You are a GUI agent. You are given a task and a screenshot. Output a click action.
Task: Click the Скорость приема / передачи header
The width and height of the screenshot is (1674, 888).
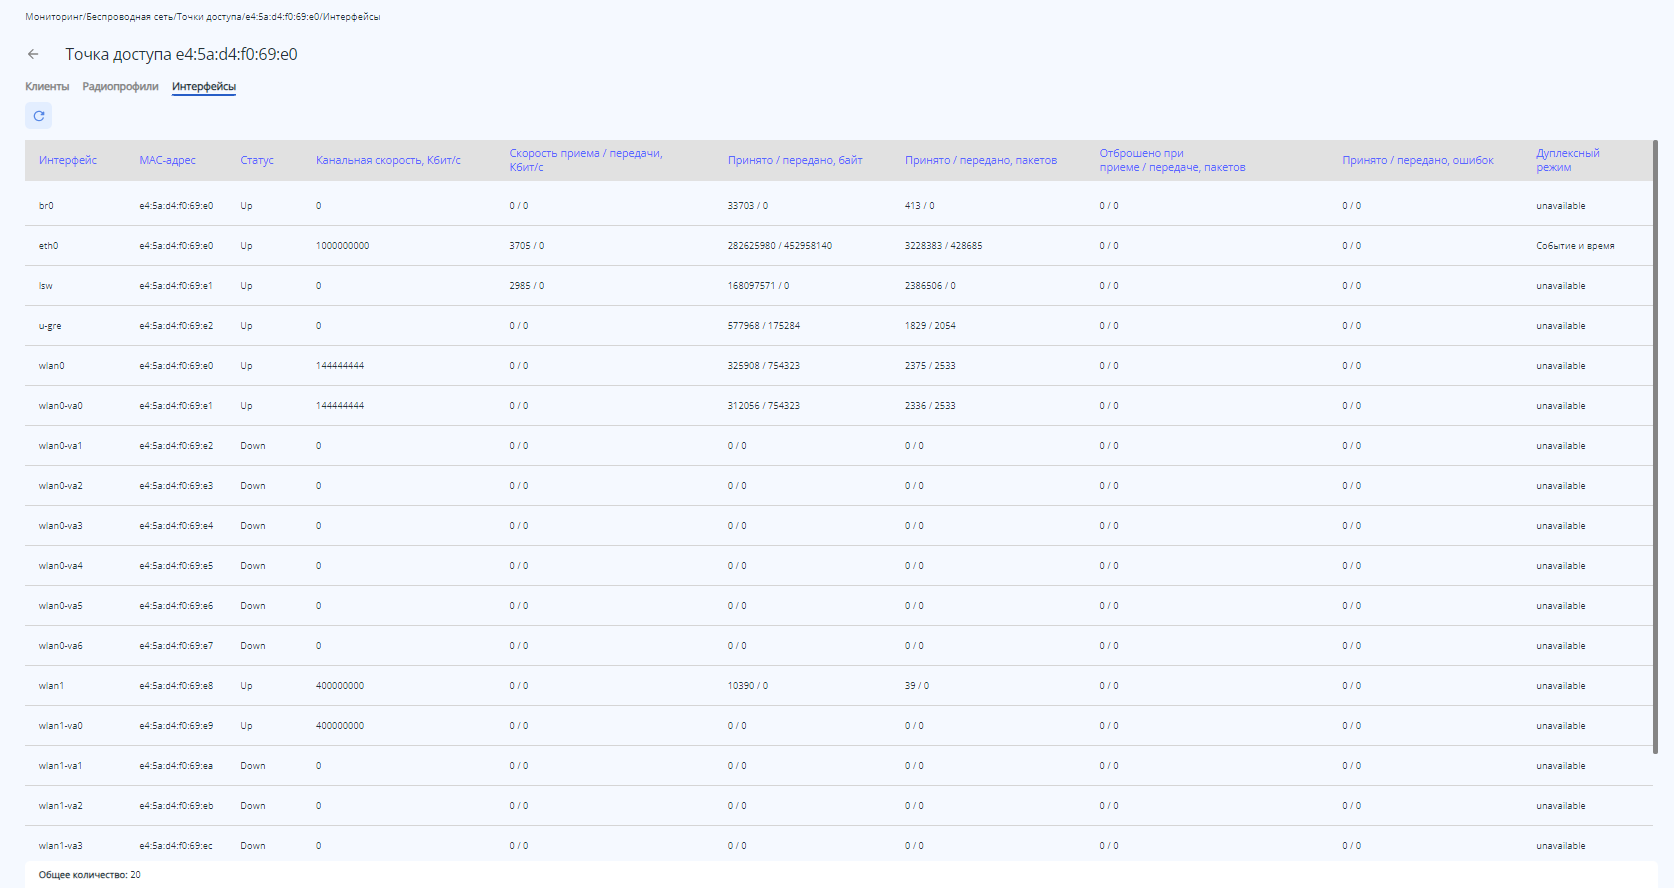pyautogui.click(x=585, y=160)
